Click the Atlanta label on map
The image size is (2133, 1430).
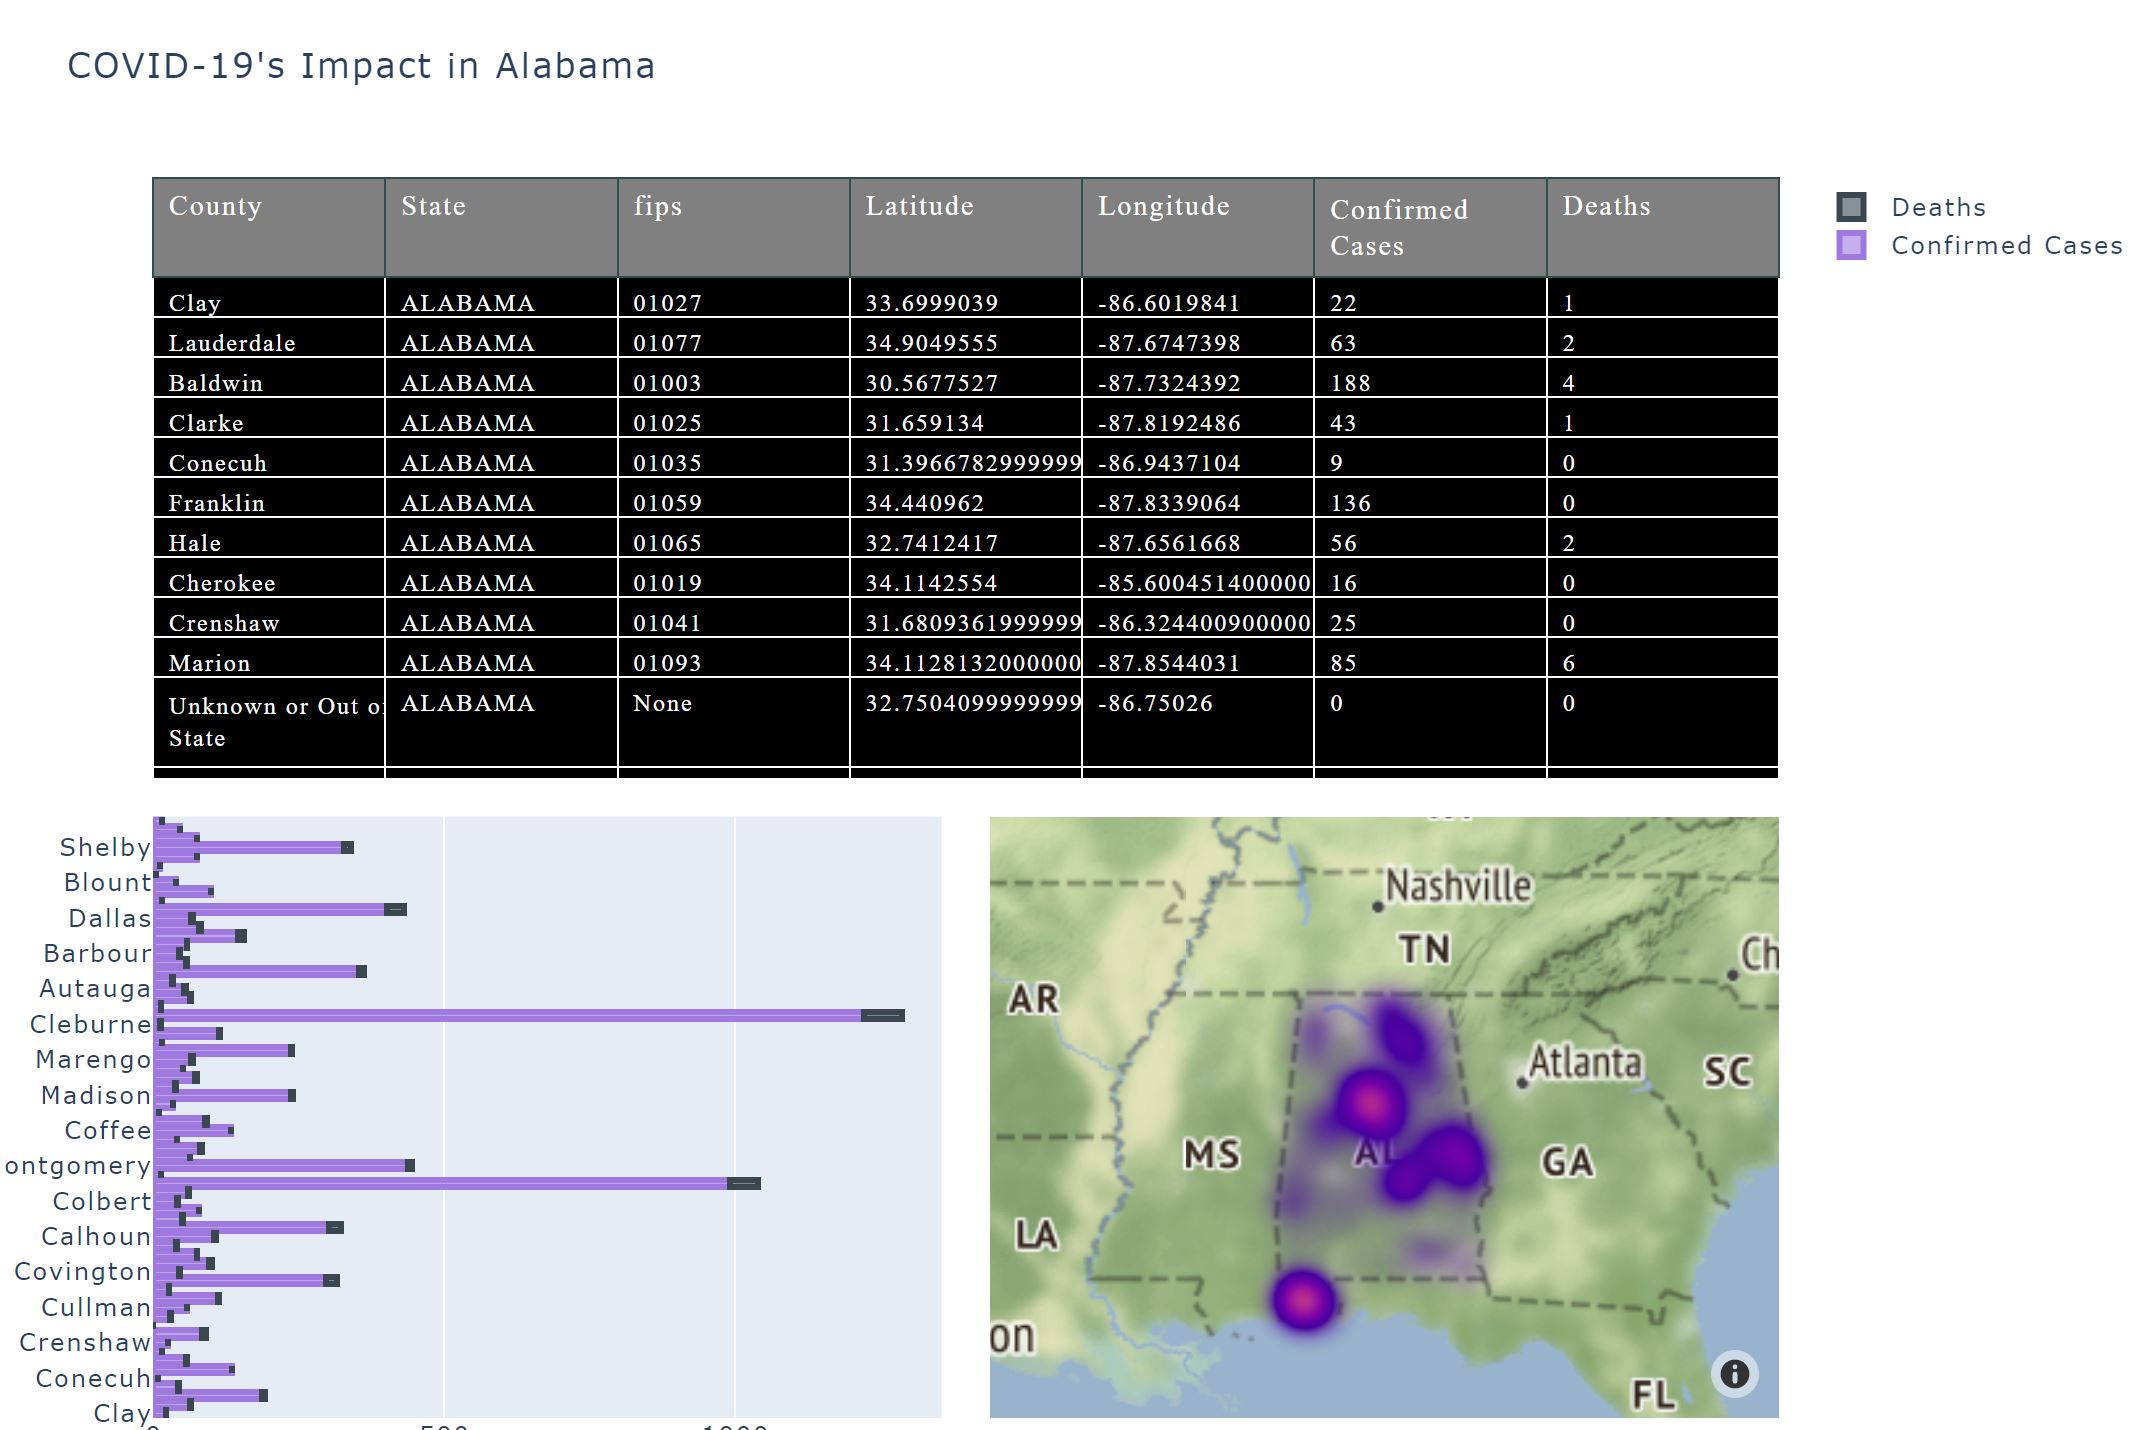point(1585,1062)
